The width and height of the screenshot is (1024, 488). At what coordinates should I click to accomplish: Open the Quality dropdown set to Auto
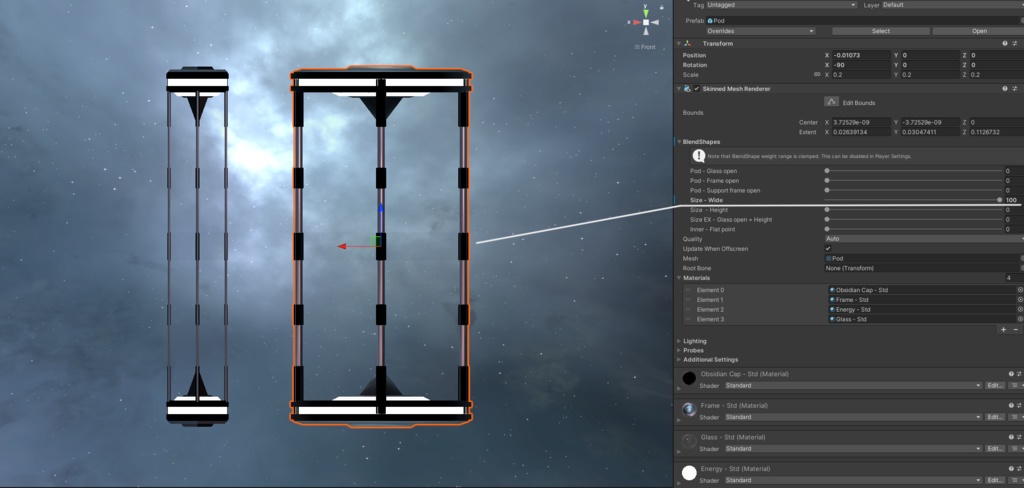pyautogui.click(x=923, y=238)
